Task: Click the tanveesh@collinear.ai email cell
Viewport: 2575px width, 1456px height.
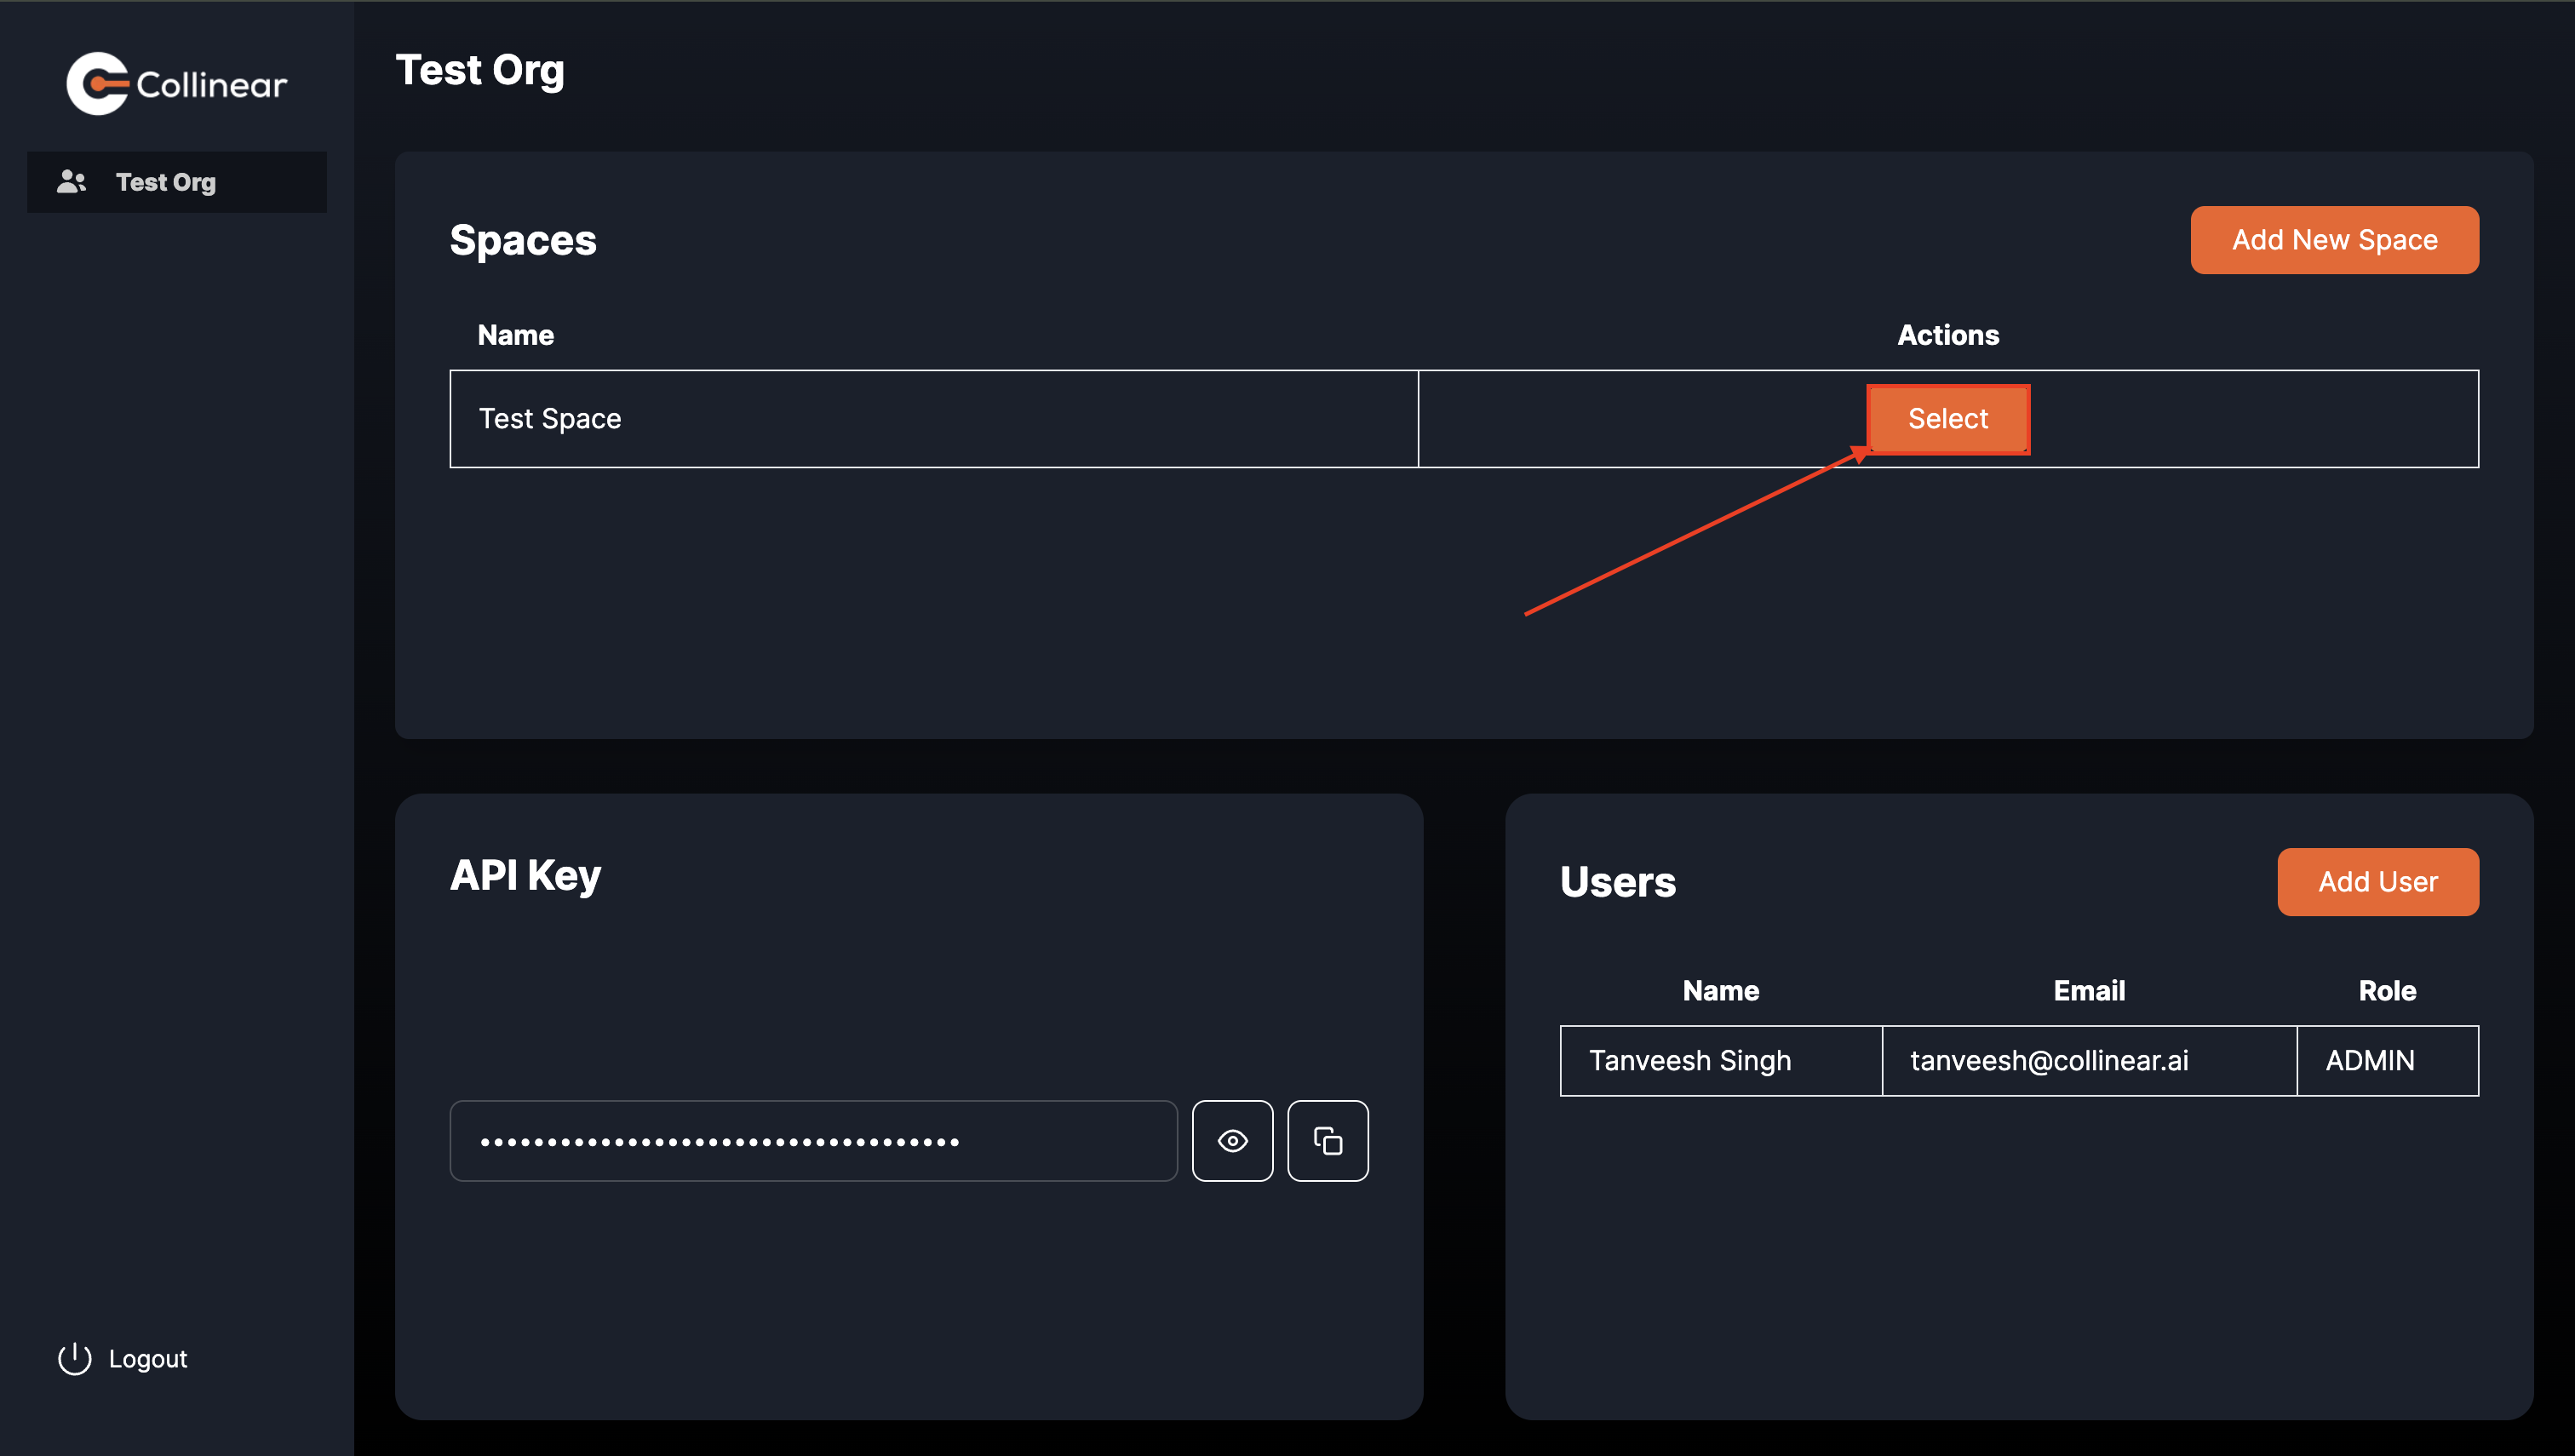Action: pyautogui.click(x=2088, y=1061)
